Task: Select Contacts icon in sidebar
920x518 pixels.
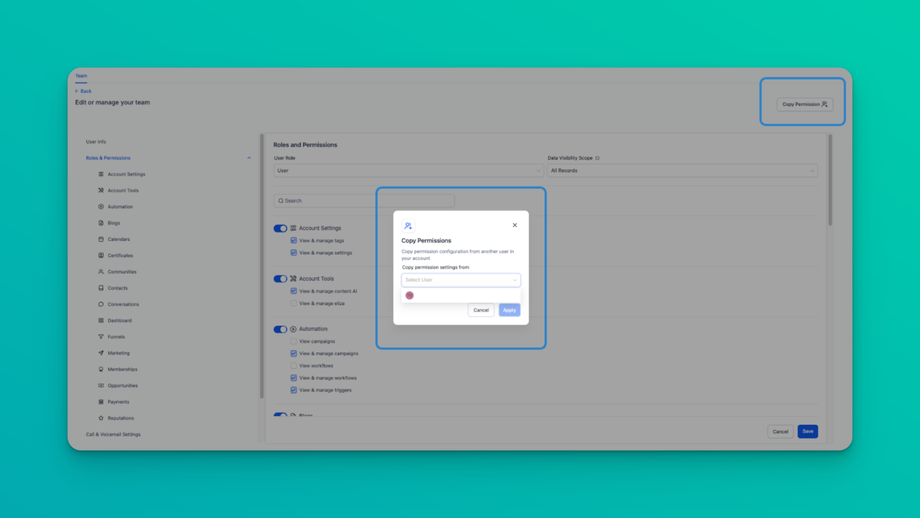Action: point(101,288)
